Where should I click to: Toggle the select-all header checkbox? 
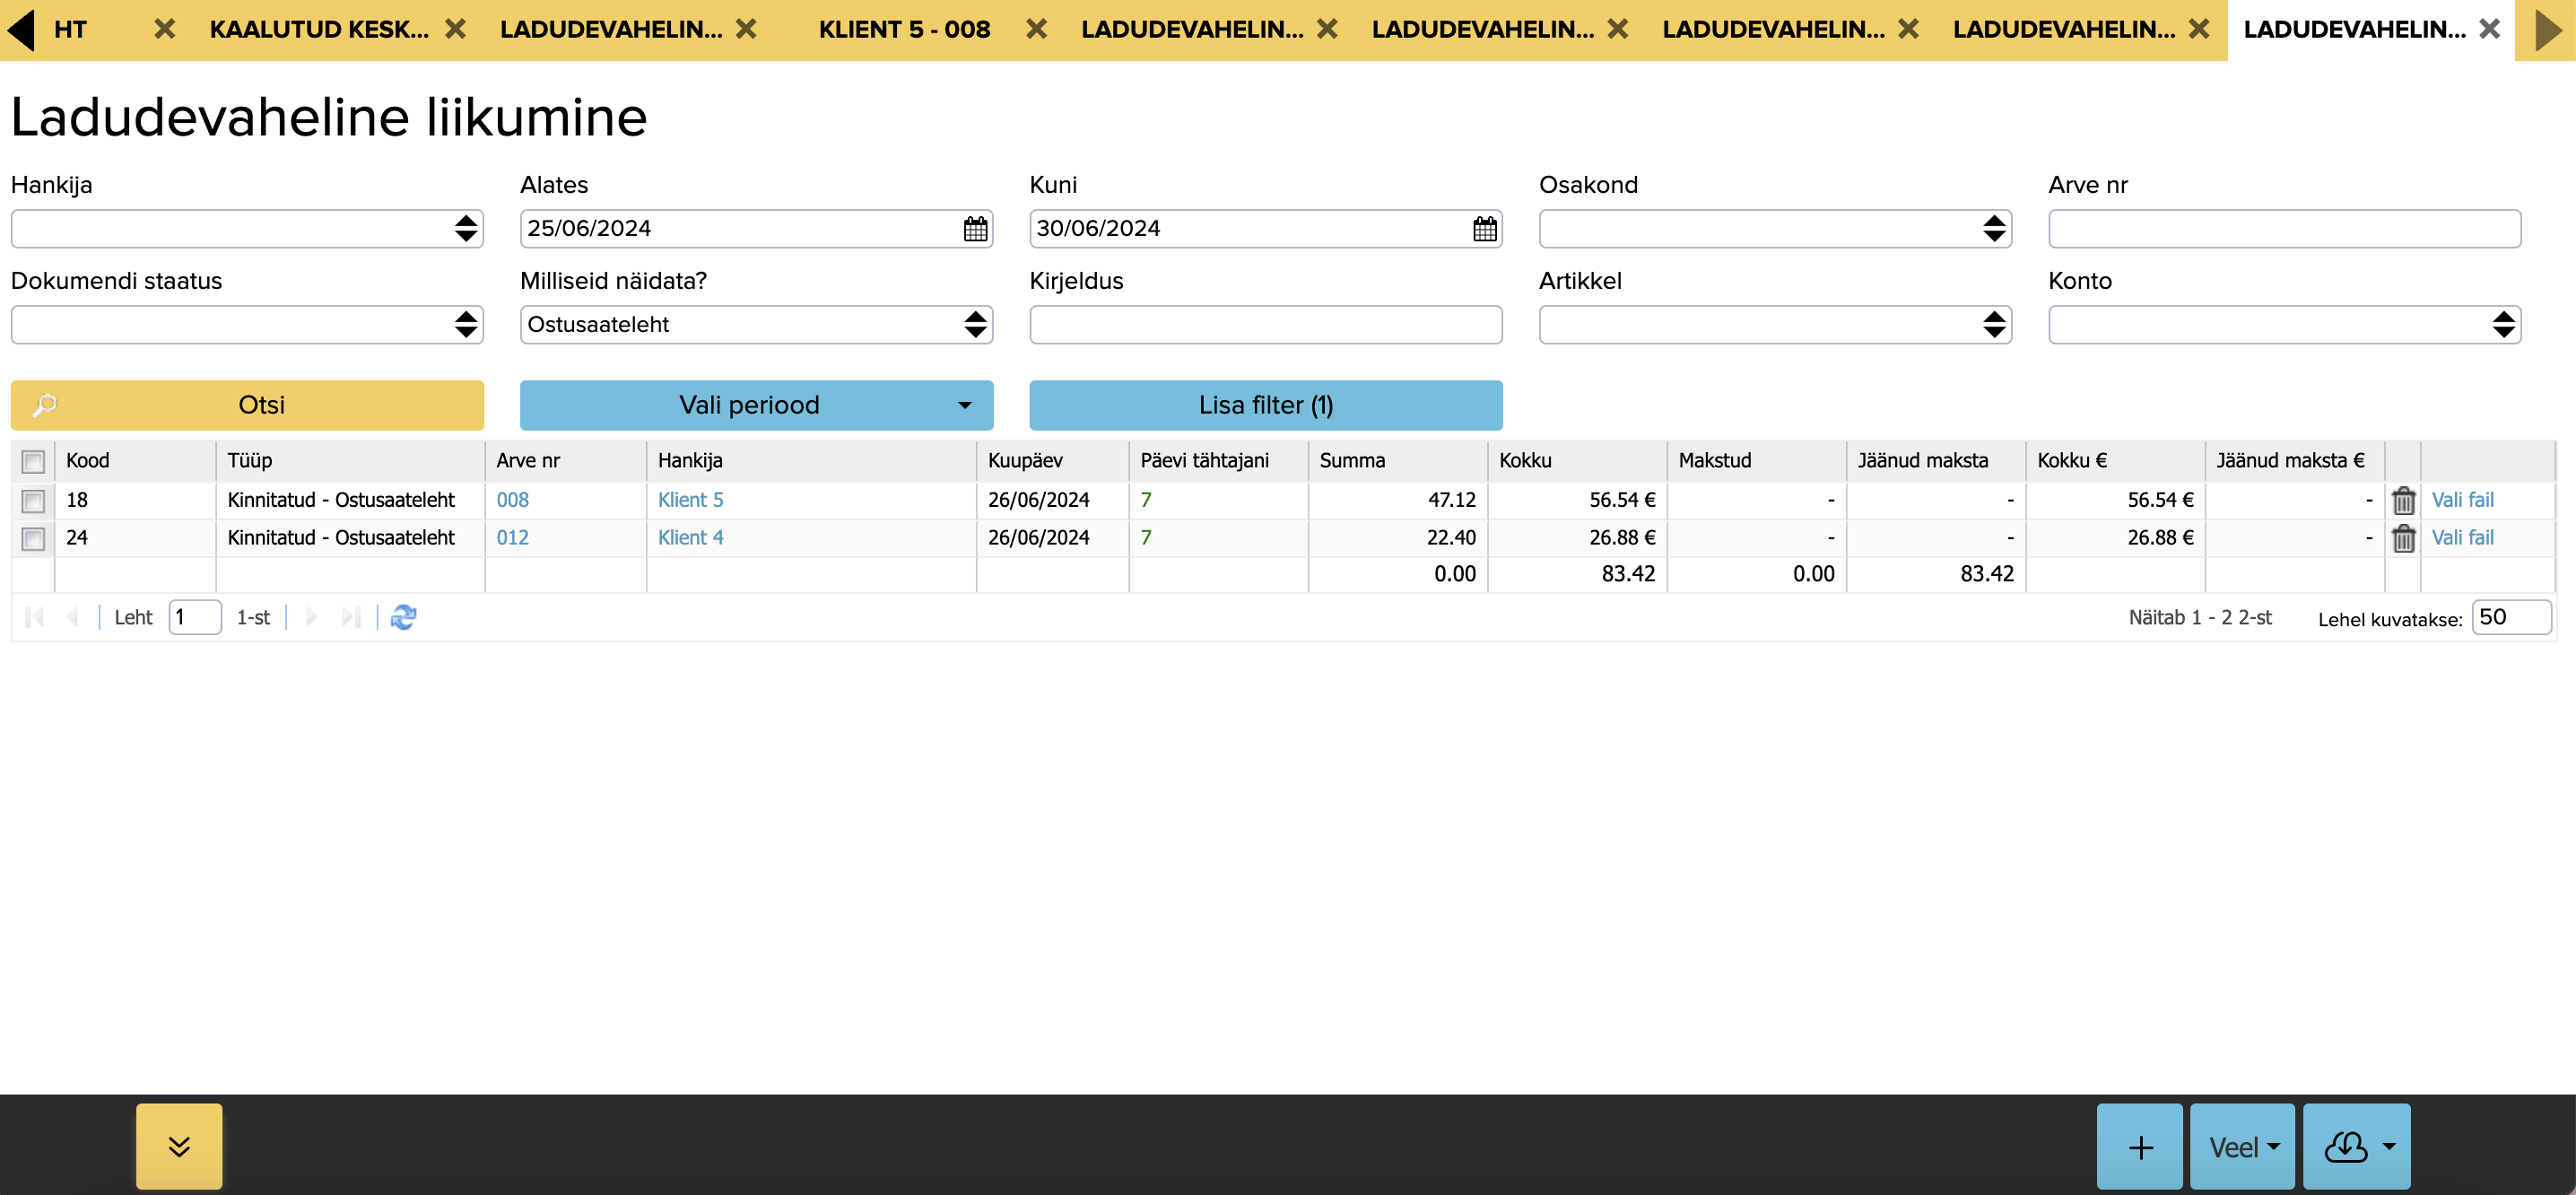[x=33, y=461]
